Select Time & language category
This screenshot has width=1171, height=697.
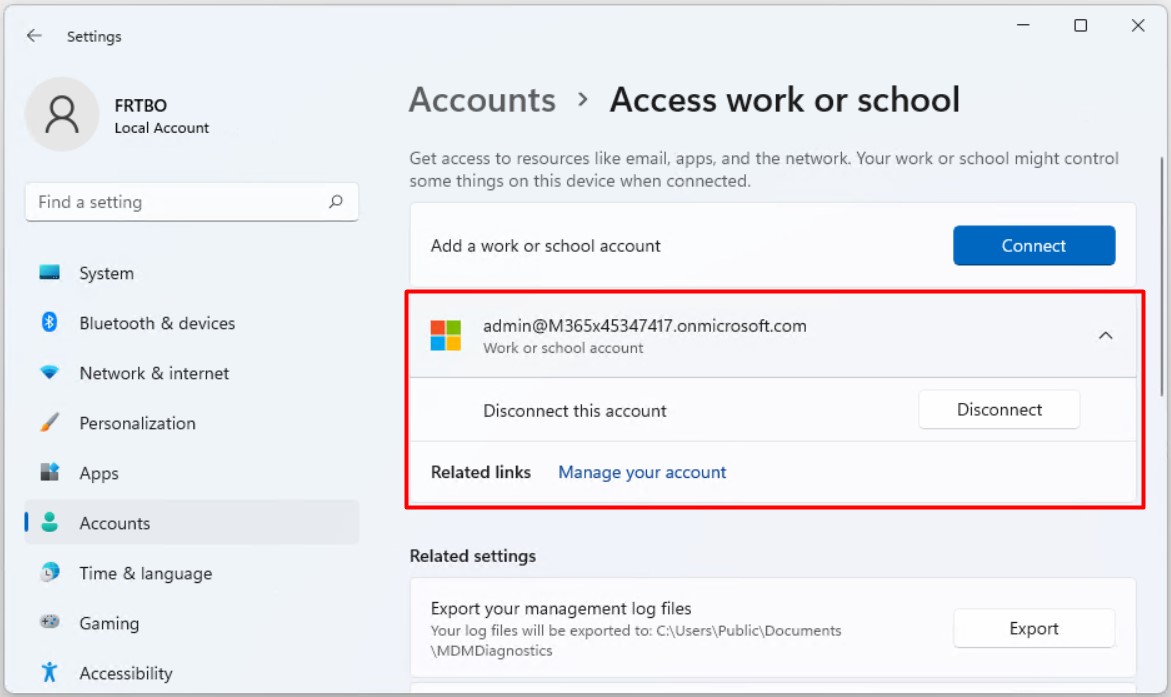click(146, 574)
